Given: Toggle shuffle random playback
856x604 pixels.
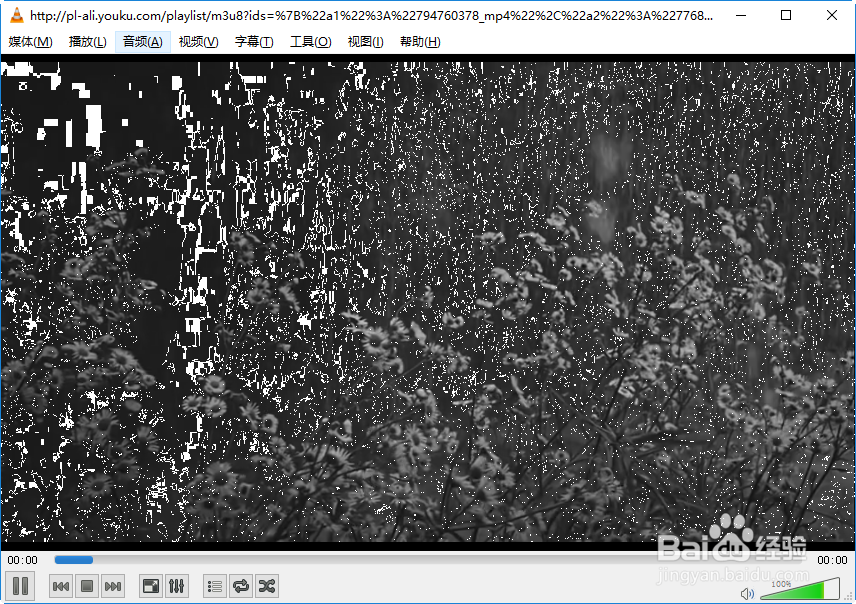Looking at the screenshot, I should point(266,586).
